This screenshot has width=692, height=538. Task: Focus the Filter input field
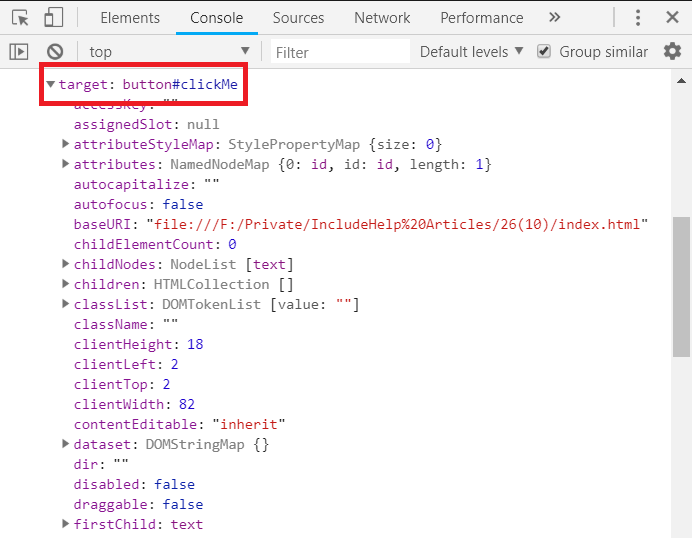[x=340, y=52]
